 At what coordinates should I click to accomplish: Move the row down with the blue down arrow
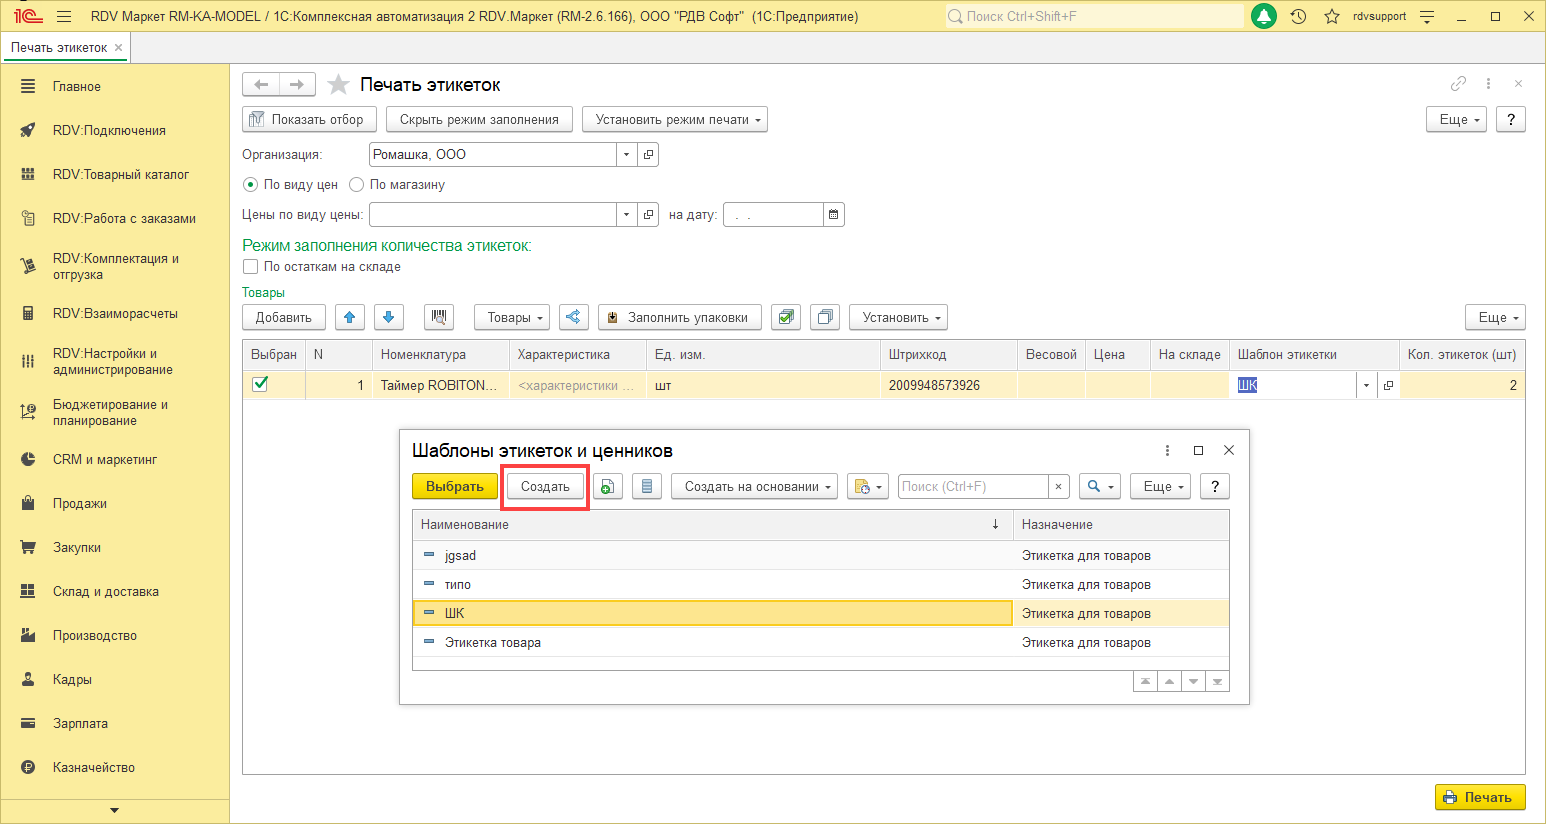tap(389, 317)
